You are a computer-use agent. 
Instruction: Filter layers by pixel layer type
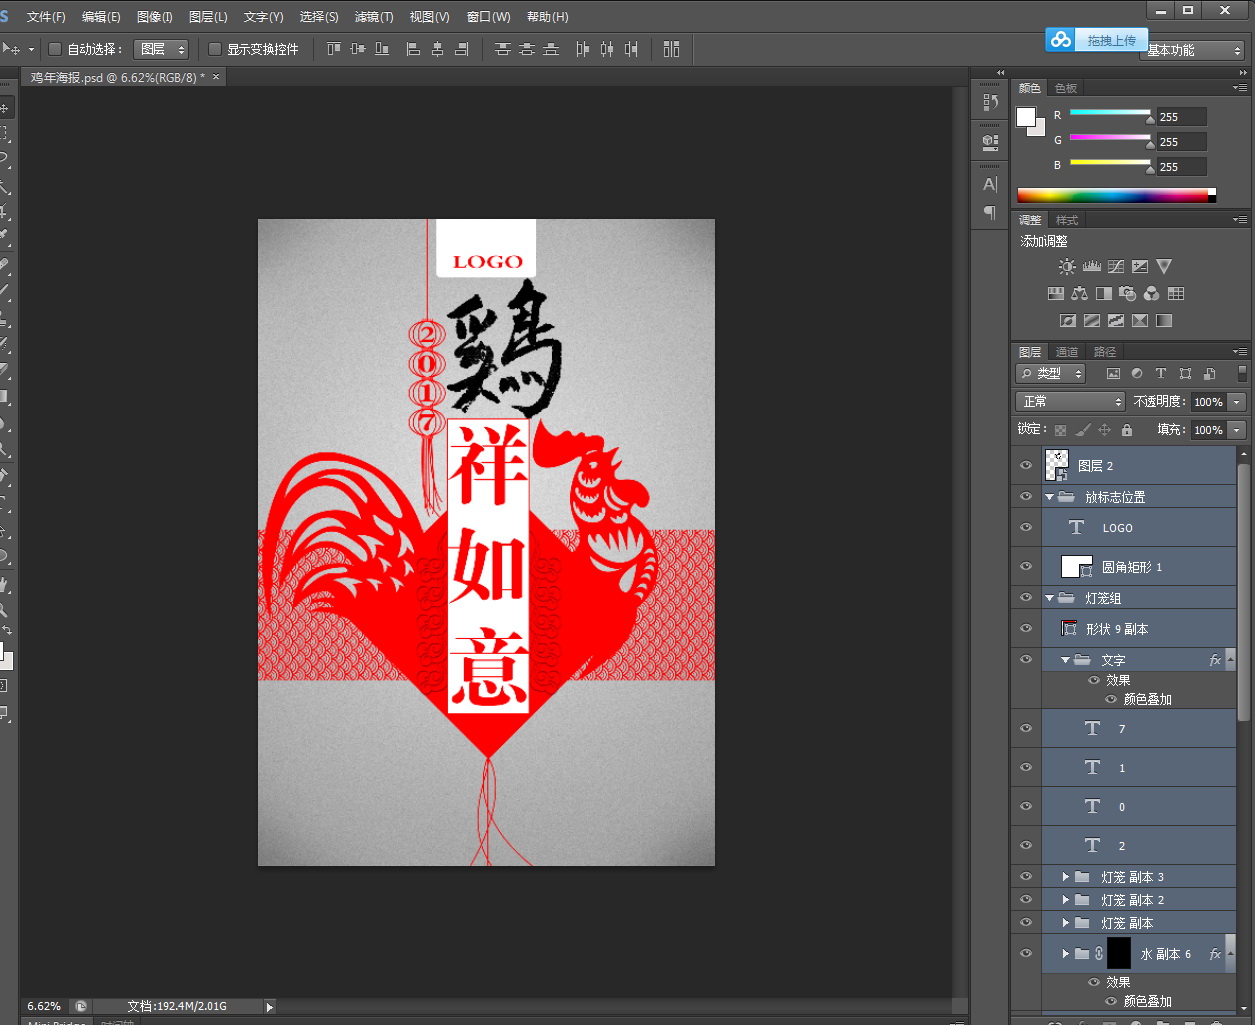pos(1113,374)
